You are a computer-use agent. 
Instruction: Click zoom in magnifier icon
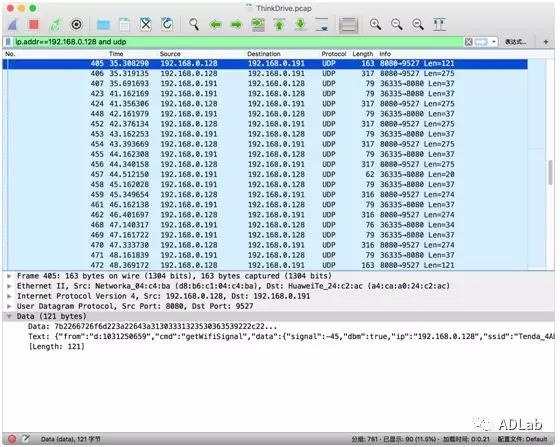pos(375,24)
